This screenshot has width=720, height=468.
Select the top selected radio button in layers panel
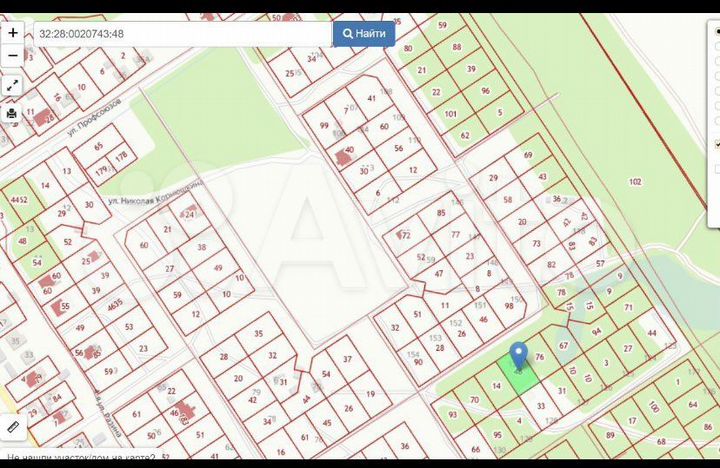(x=716, y=32)
